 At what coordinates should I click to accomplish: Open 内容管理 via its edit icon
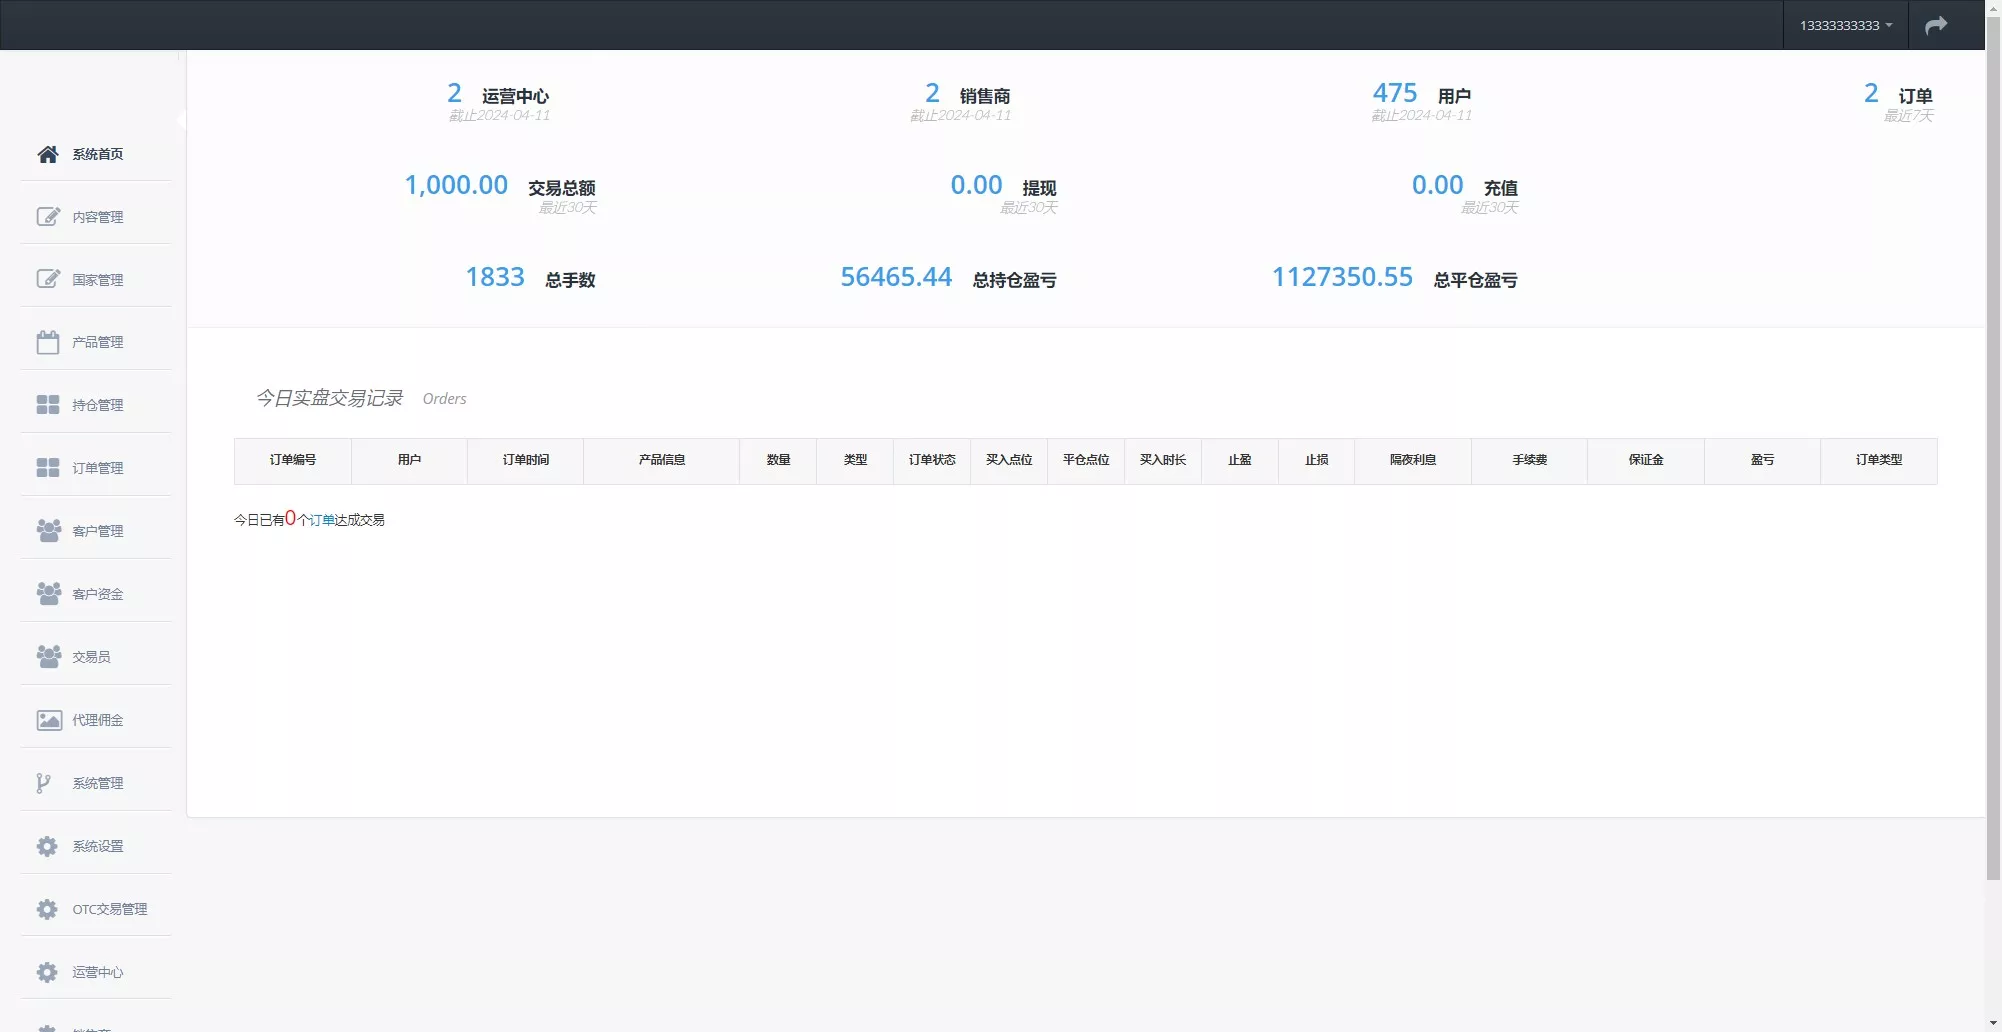tap(47, 216)
